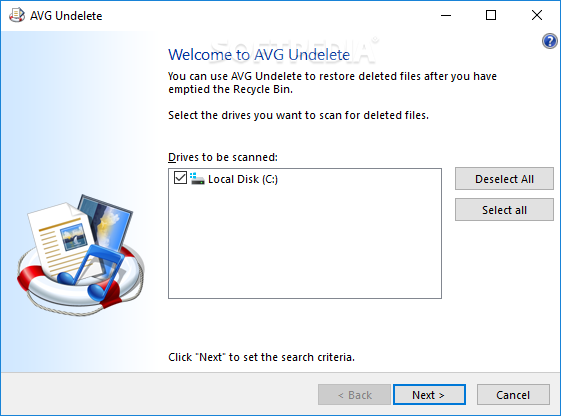Close the AVG Undelete window
Image resolution: width=561 pixels, height=416 pixels.
click(x=537, y=15)
